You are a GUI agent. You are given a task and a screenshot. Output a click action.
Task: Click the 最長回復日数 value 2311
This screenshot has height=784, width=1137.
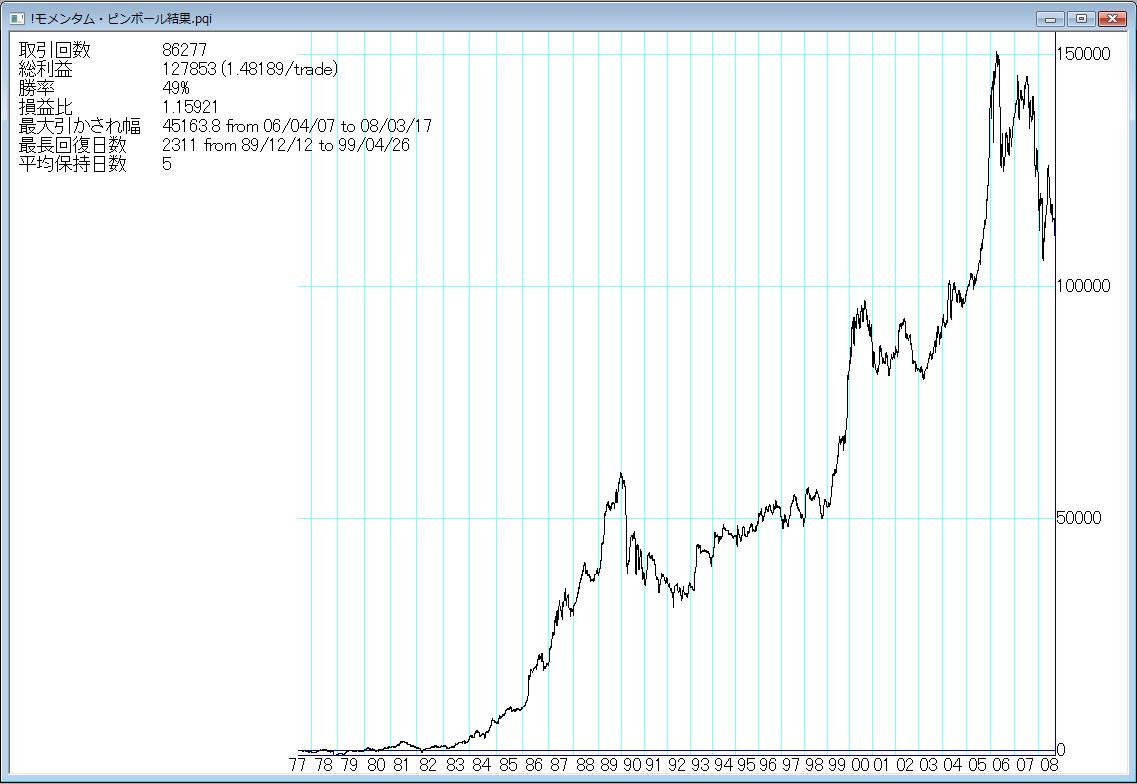coord(180,145)
